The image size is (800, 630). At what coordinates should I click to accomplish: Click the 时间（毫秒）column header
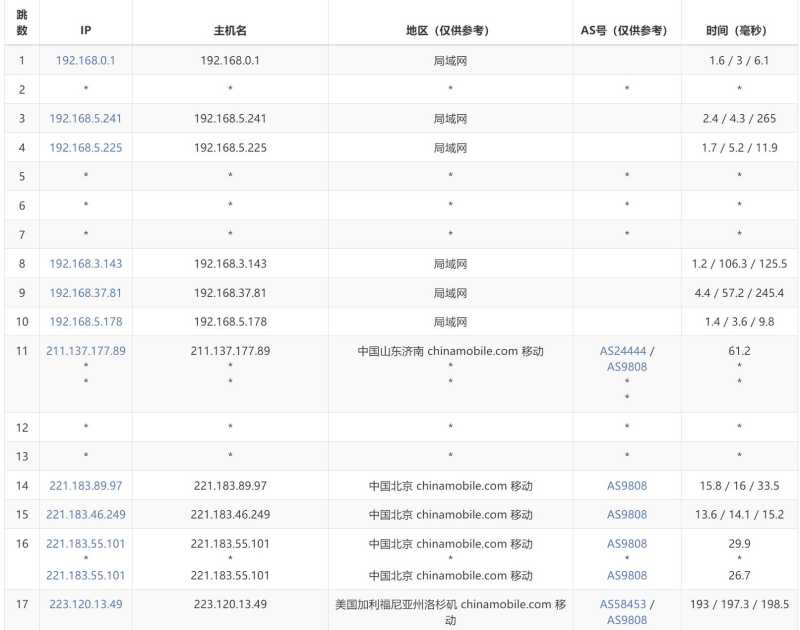click(x=739, y=31)
